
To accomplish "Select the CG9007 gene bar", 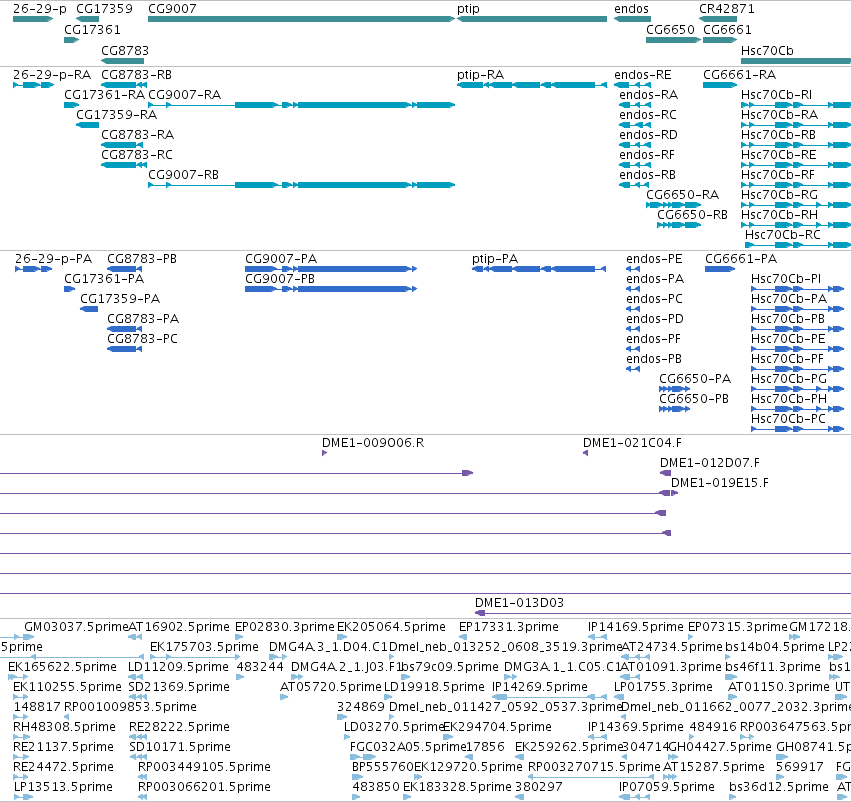I will pos(301,19).
